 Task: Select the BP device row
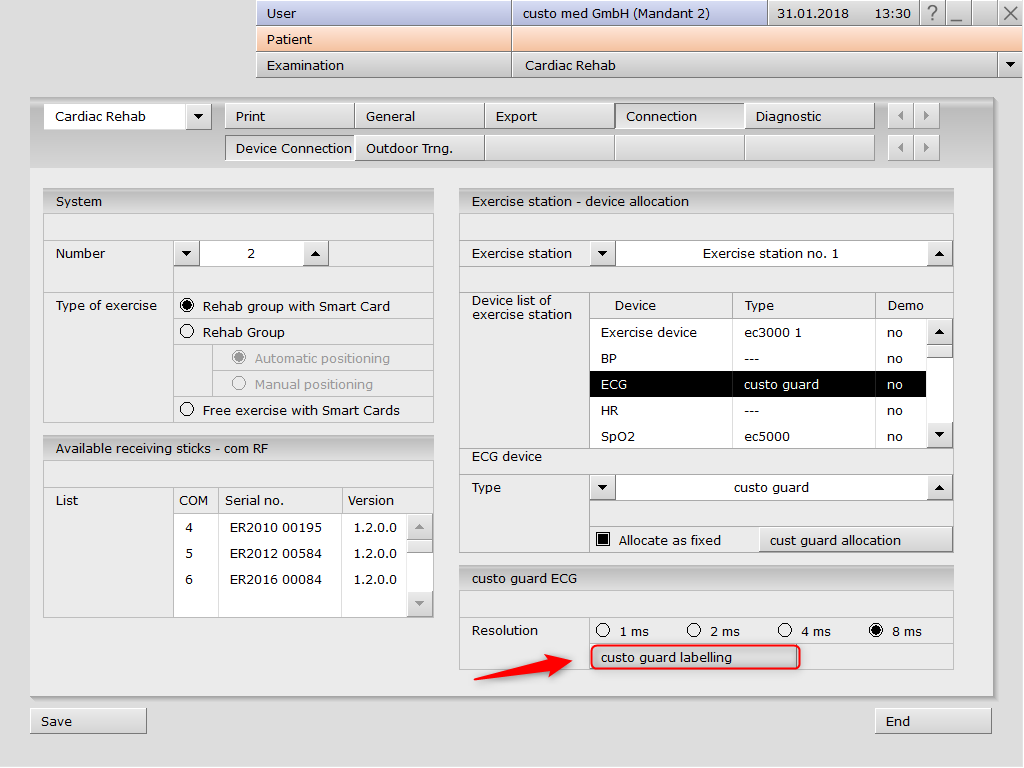pyautogui.click(x=758, y=359)
